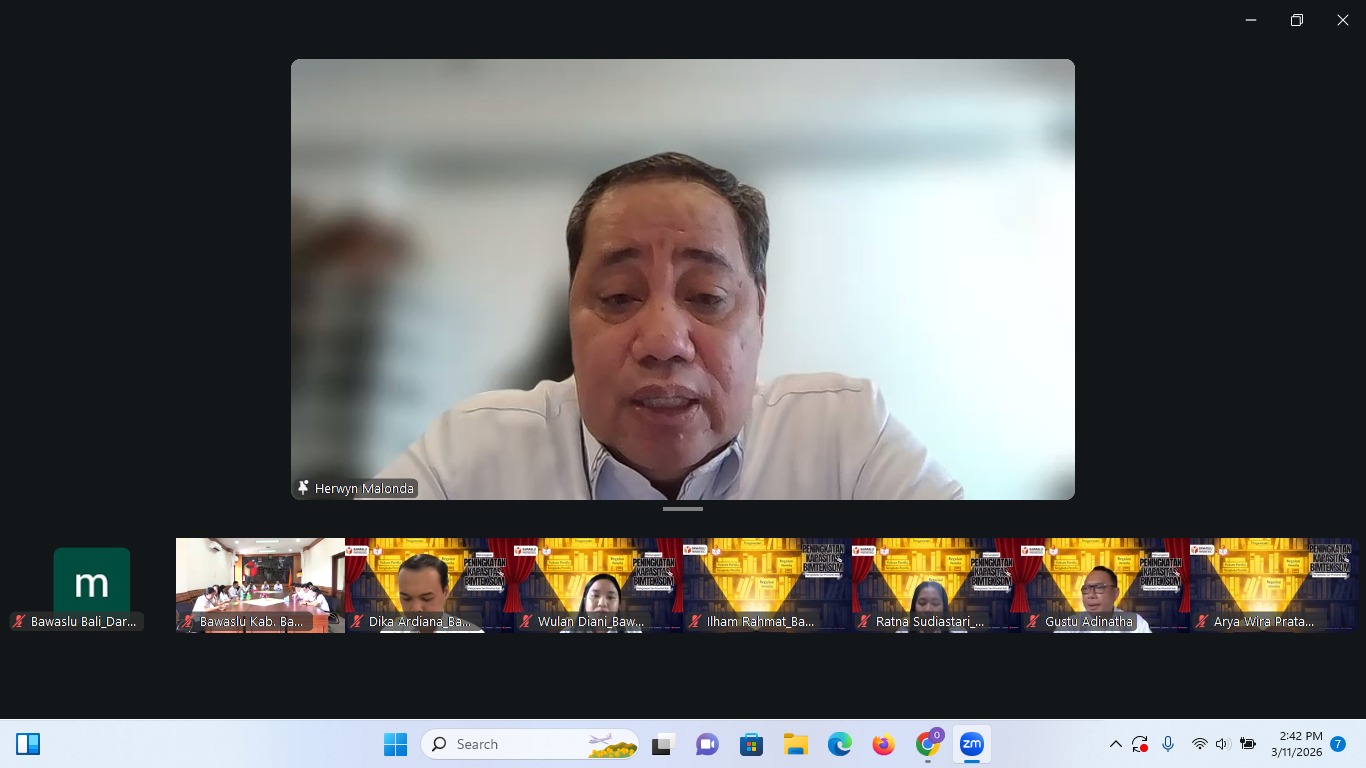
Task: Open the Windows Start menu
Action: click(395, 744)
